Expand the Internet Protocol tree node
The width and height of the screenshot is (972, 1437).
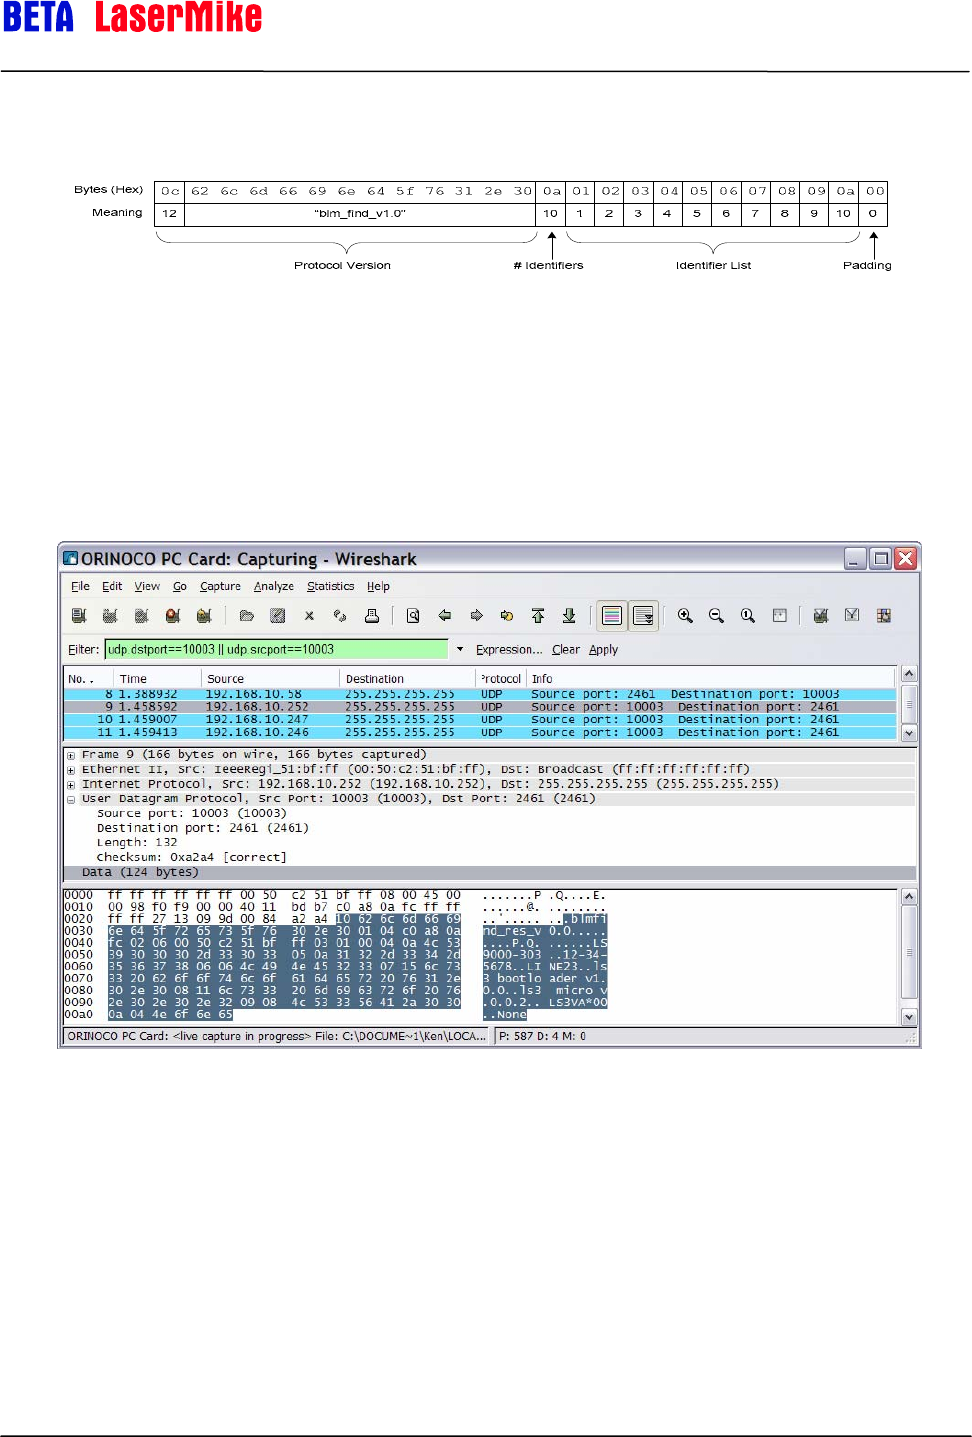(x=71, y=785)
